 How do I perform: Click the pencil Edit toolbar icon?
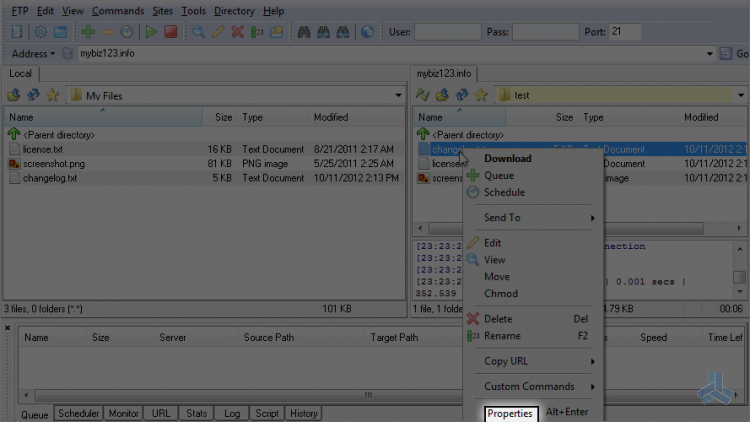pyautogui.click(x=218, y=32)
